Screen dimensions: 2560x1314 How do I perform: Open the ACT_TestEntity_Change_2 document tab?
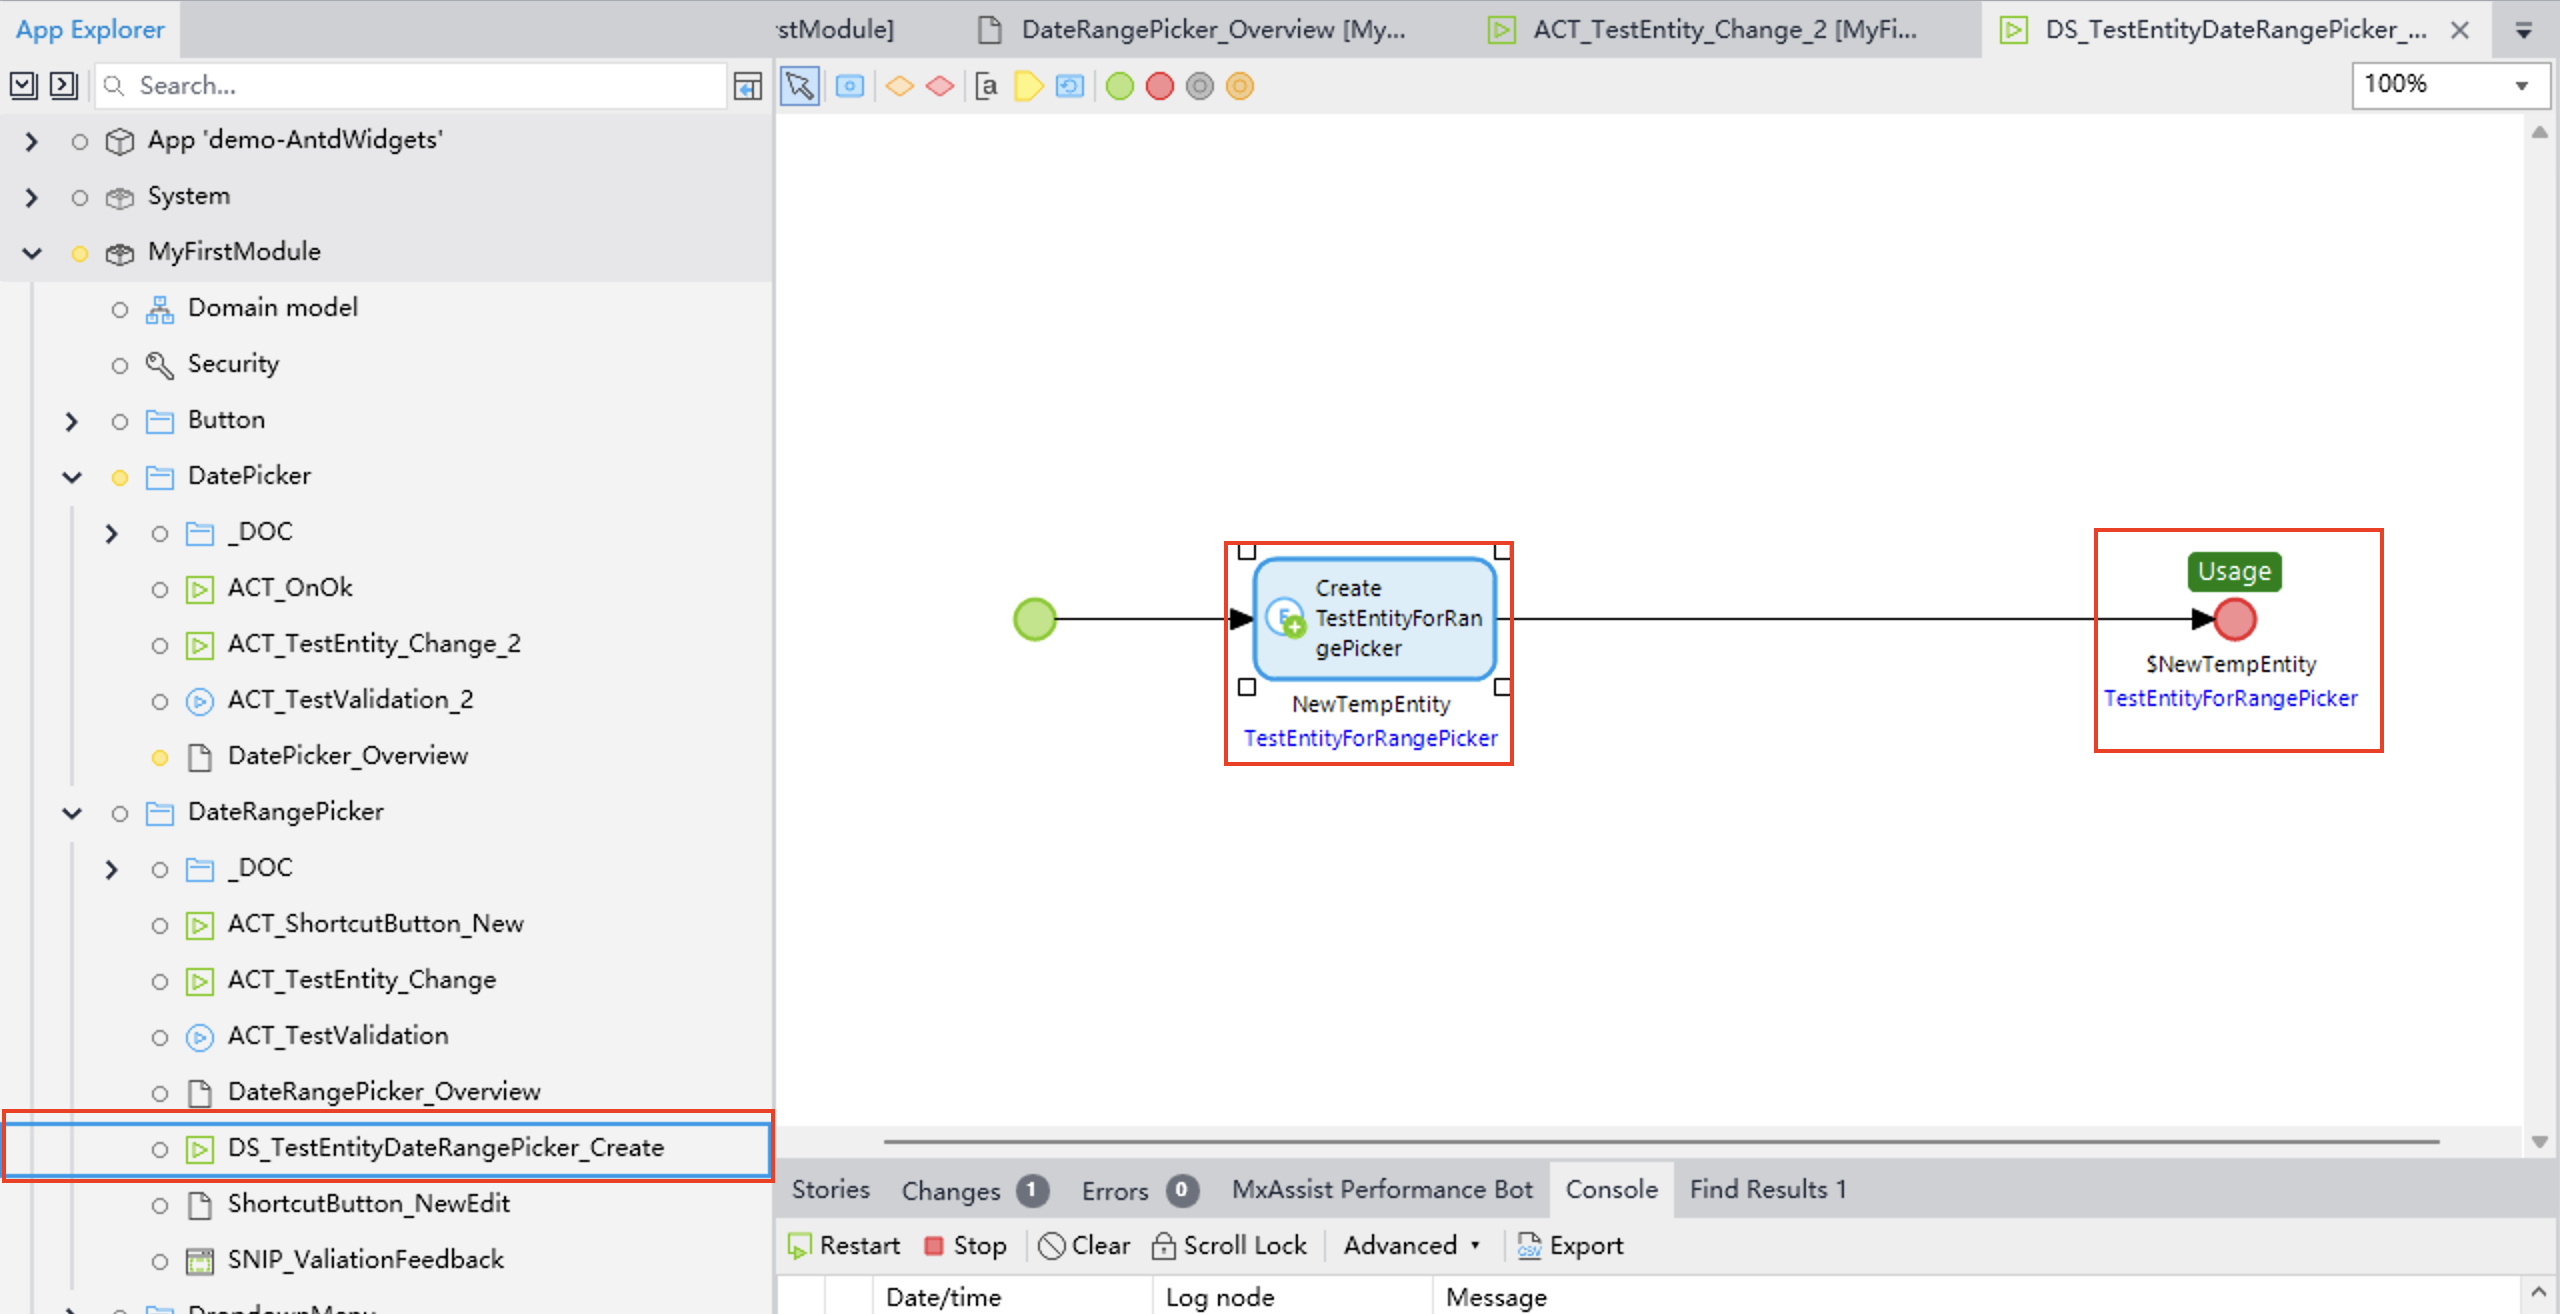click(1723, 30)
